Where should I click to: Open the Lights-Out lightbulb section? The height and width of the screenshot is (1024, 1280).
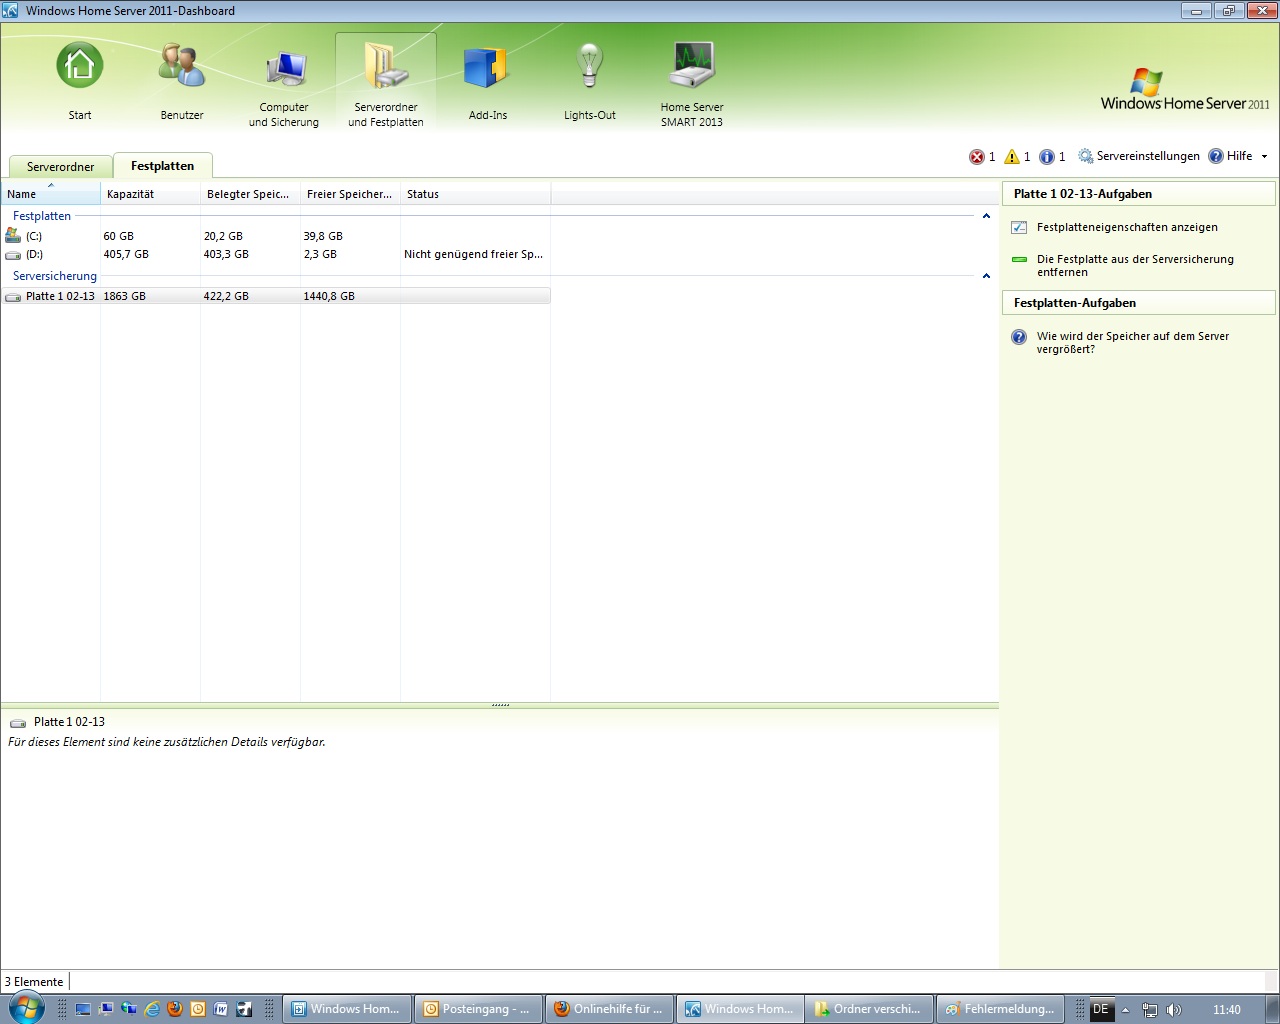(590, 82)
